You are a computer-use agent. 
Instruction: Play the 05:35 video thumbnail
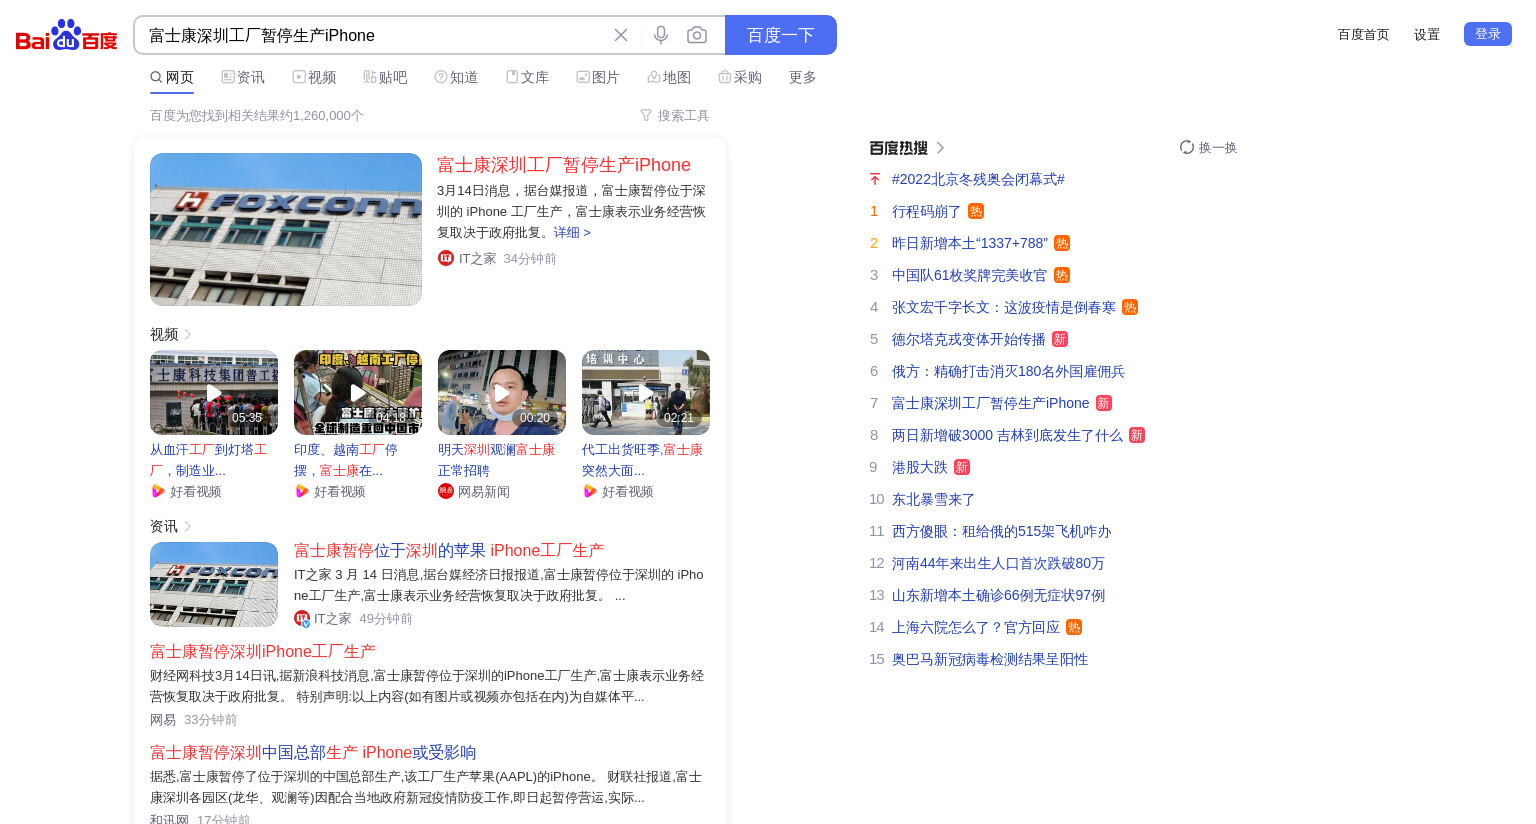(214, 392)
